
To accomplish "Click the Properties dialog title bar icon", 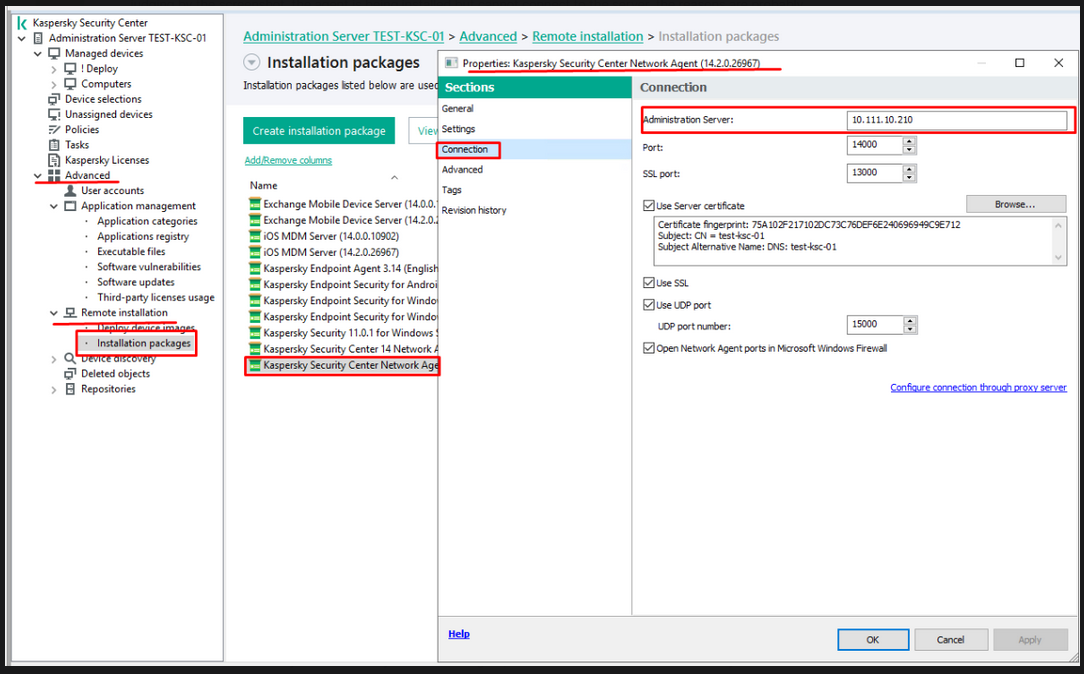I will point(451,63).
